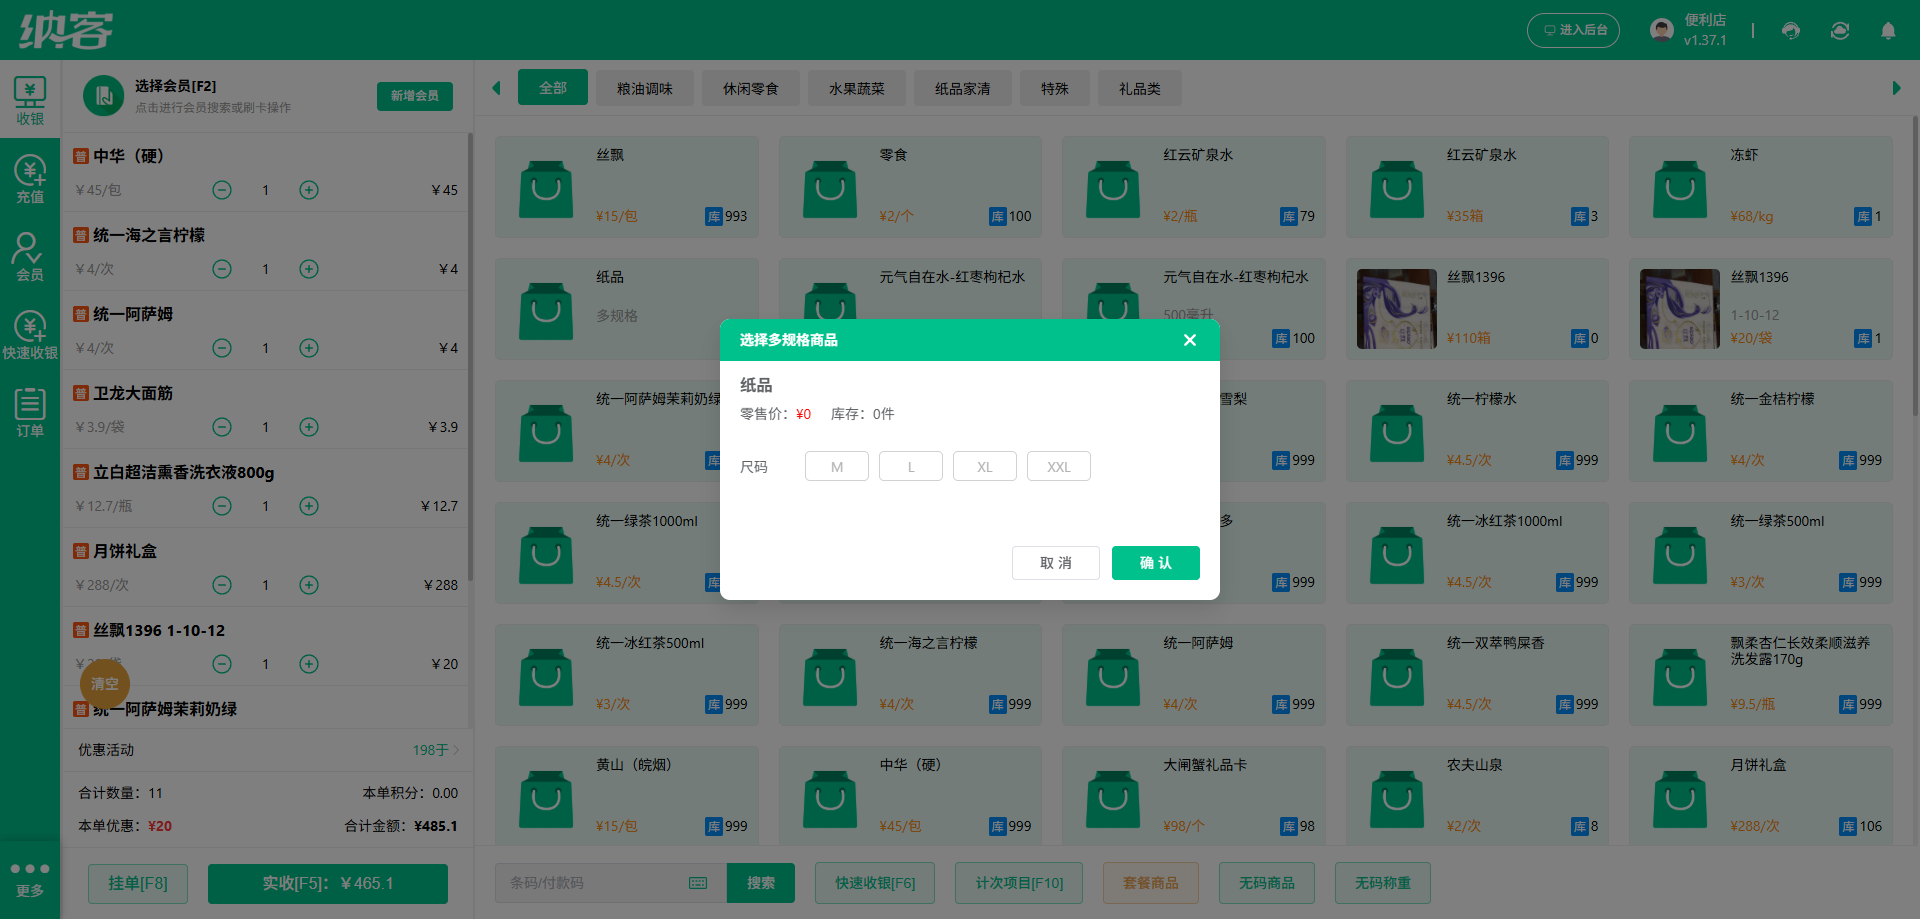
Task: Open the 充值 recharge sidebar icon
Action: pos(30,179)
